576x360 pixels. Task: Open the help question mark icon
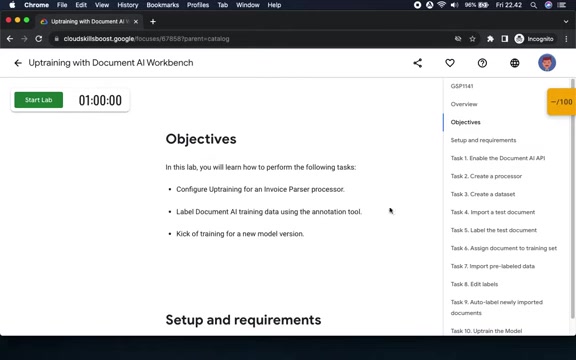482,63
